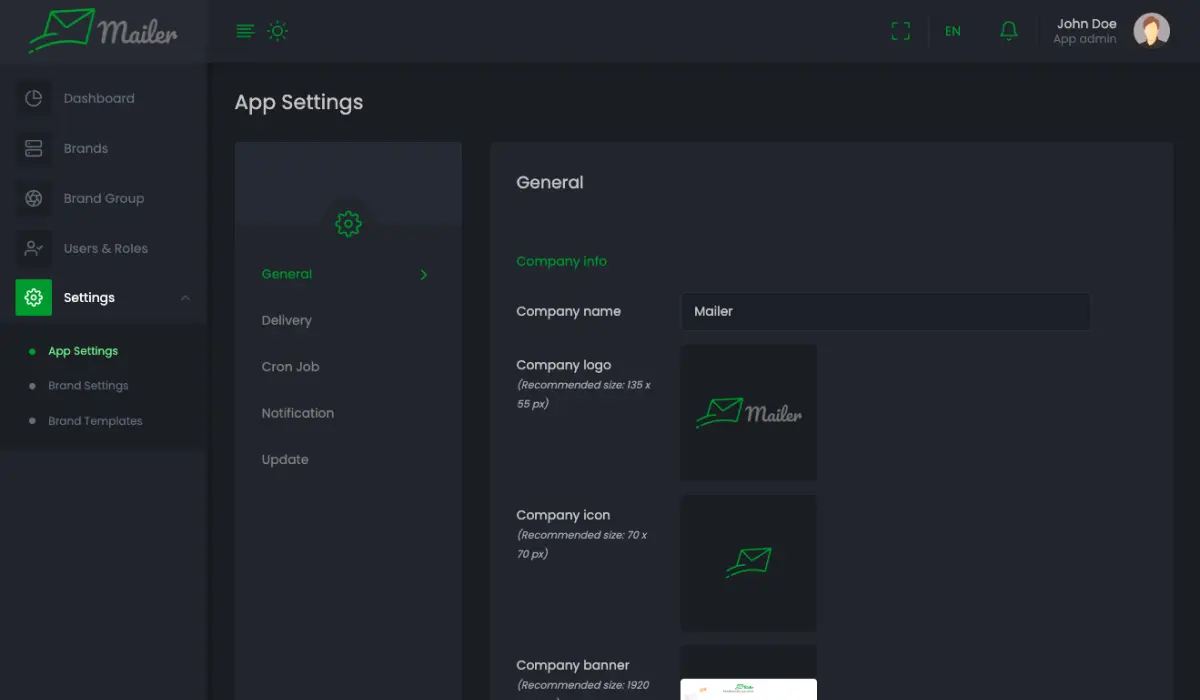Screen dimensions: 1200x700
Task: Toggle light mode with the sun icon
Action: (278, 31)
